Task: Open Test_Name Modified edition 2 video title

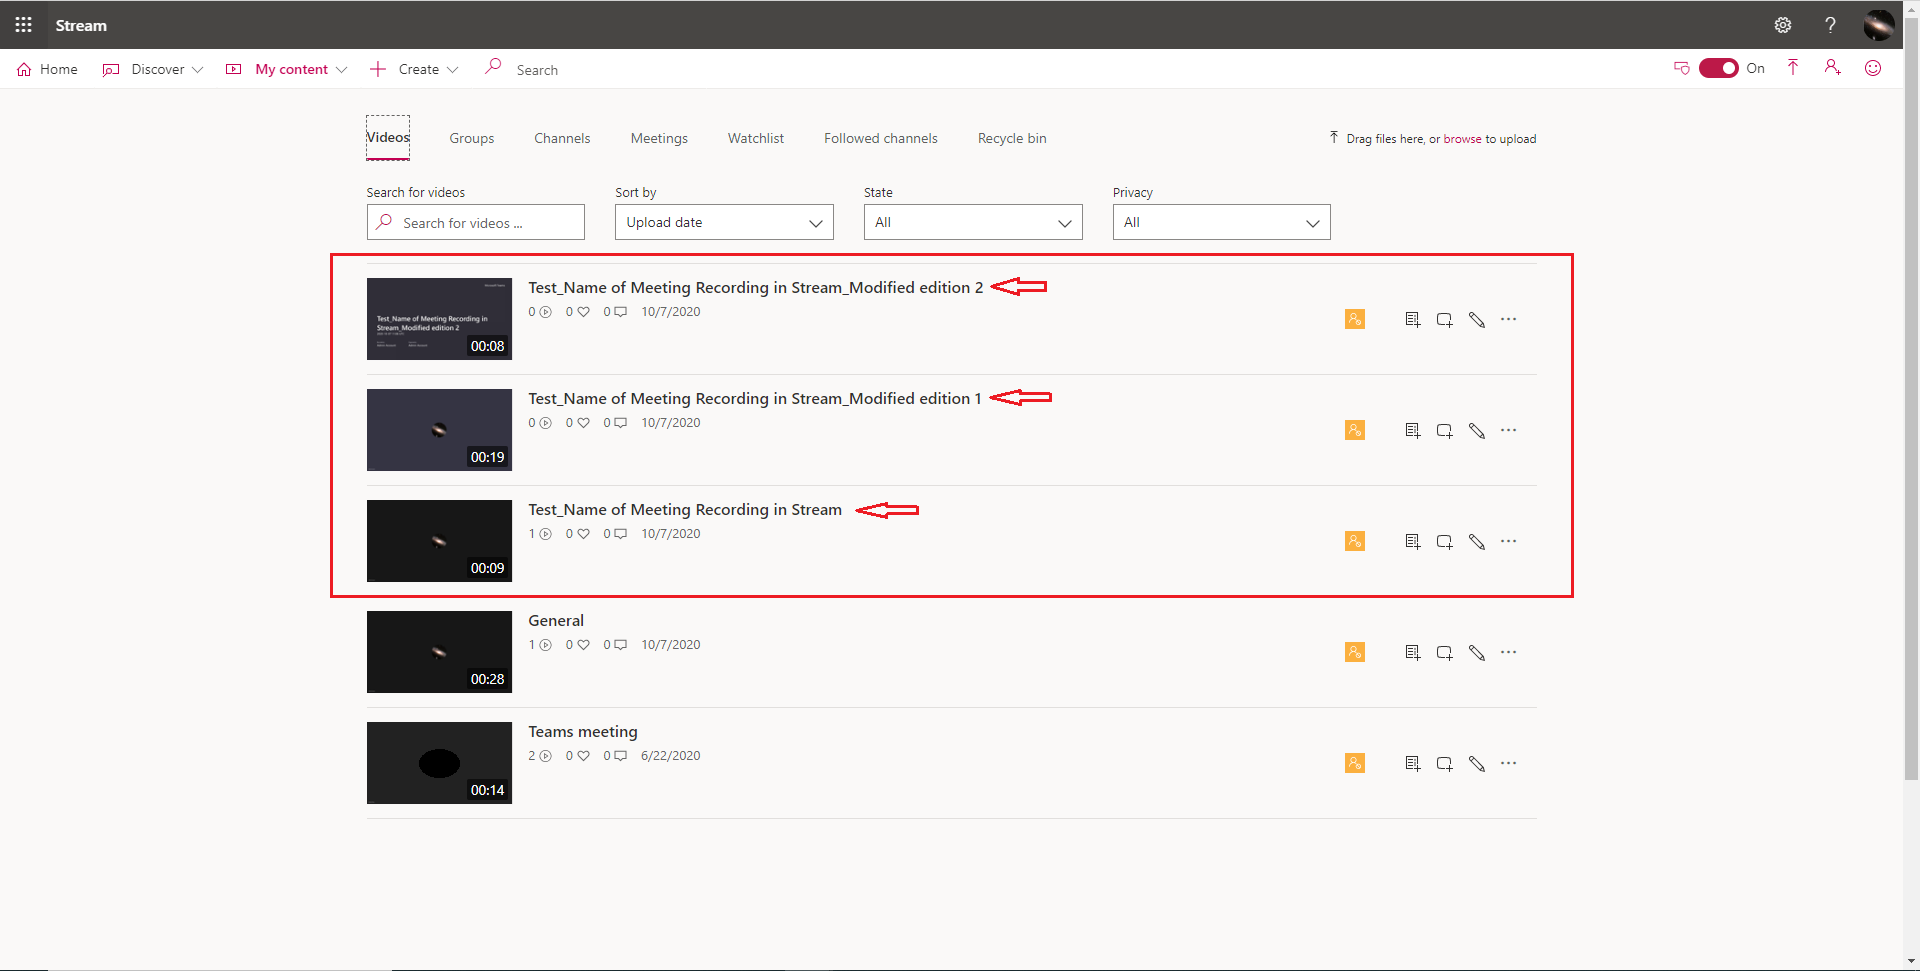Action: (x=756, y=287)
